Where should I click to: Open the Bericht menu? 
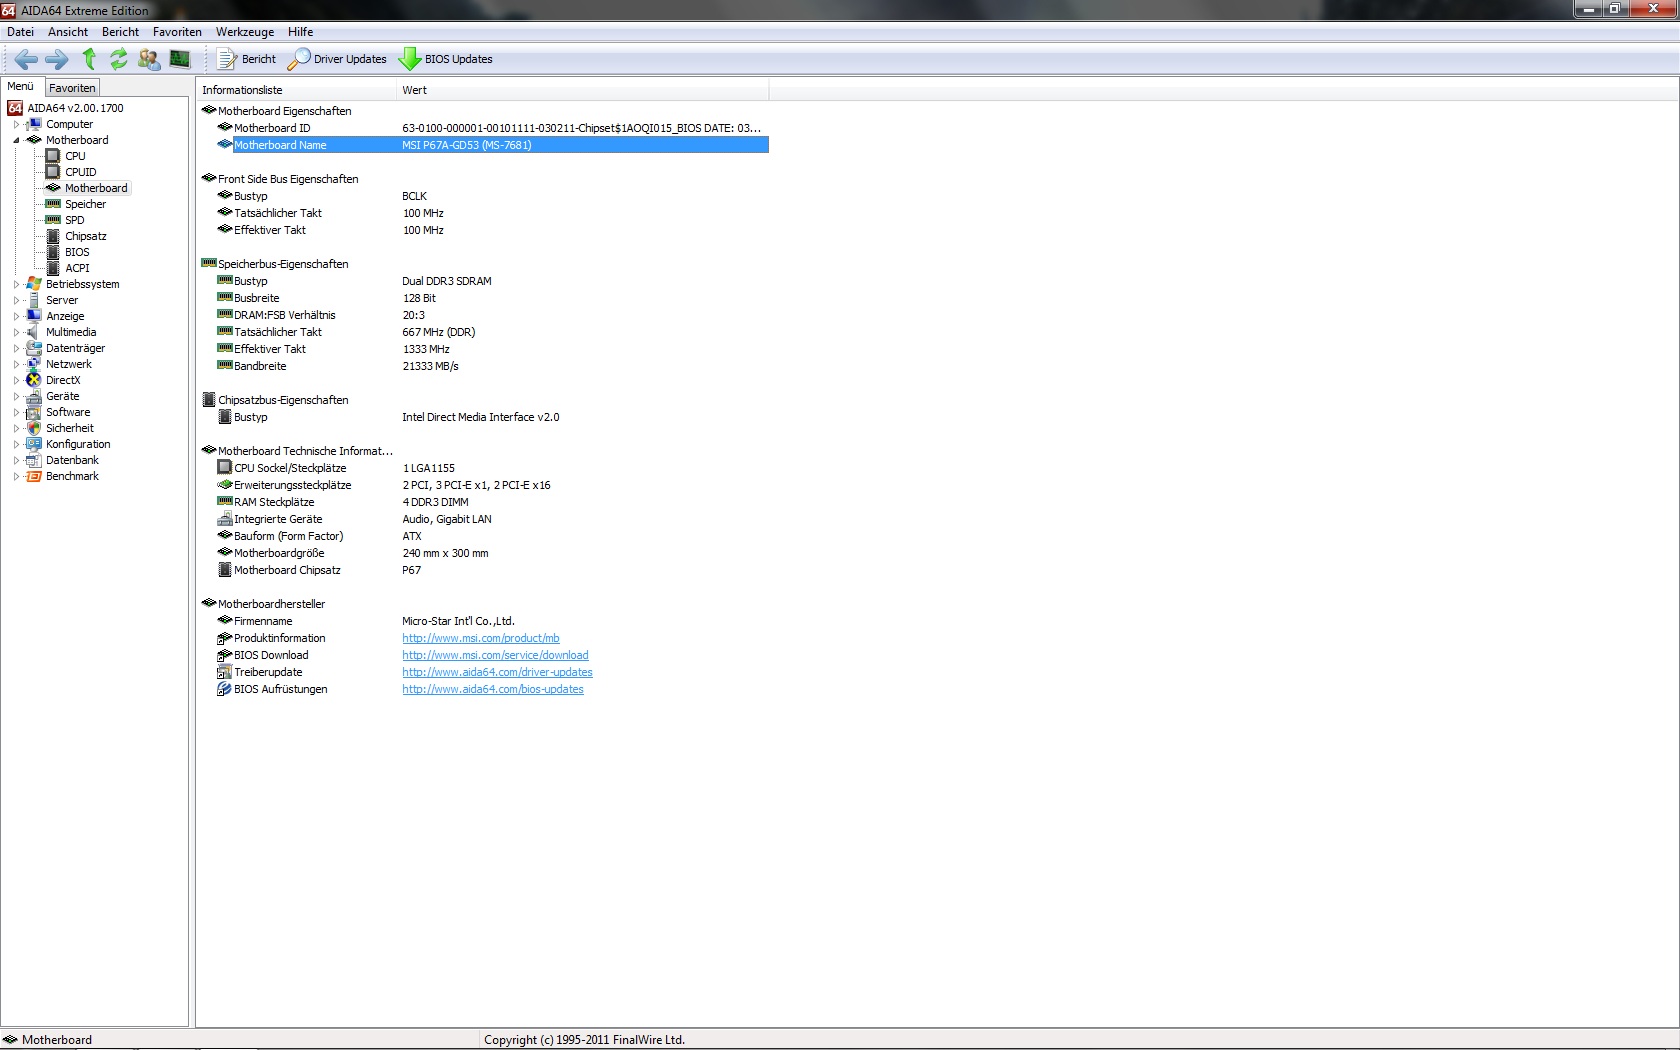[120, 32]
